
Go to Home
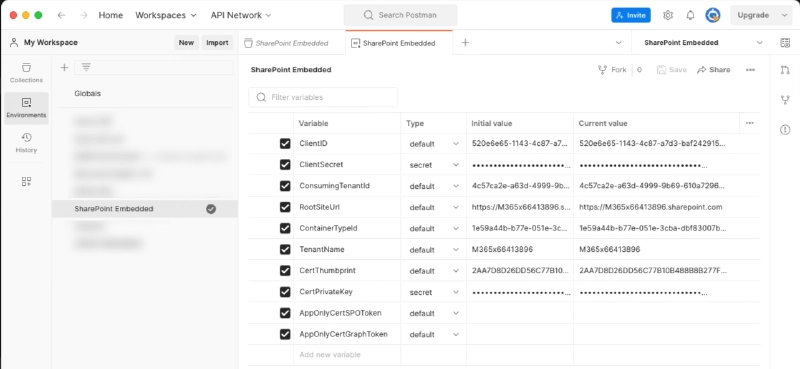[x=111, y=15]
